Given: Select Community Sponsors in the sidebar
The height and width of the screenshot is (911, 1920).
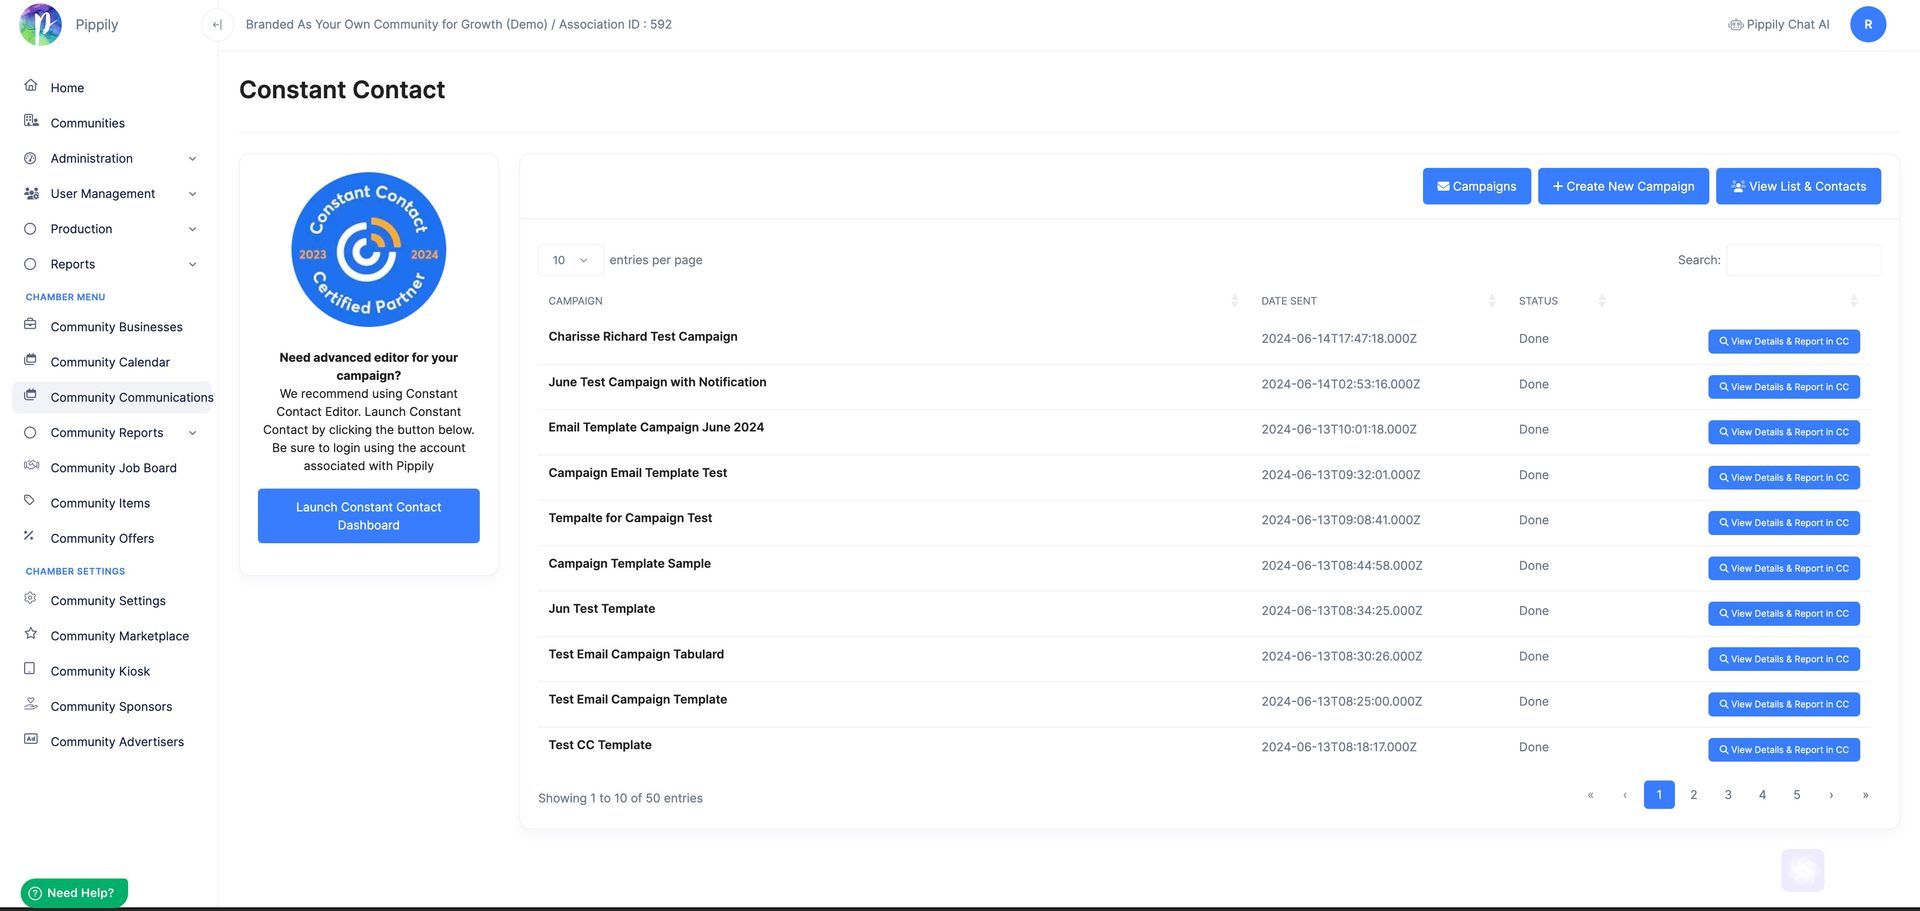Looking at the screenshot, I should (111, 707).
